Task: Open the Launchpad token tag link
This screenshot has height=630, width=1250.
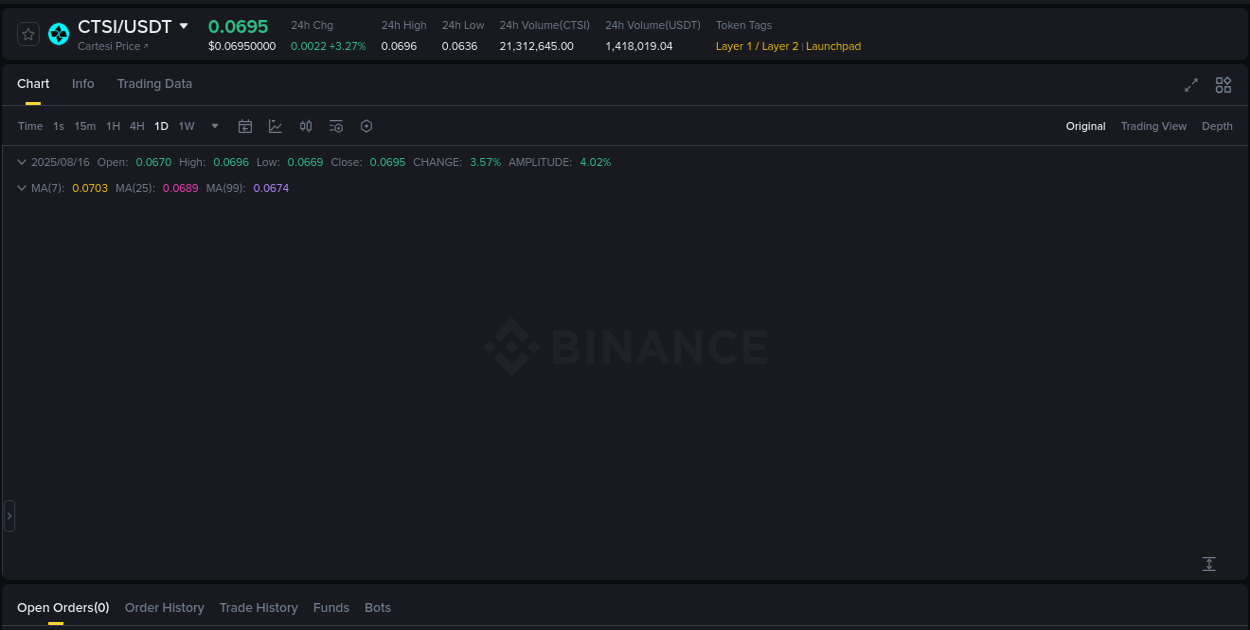Action: click(833, 46)
